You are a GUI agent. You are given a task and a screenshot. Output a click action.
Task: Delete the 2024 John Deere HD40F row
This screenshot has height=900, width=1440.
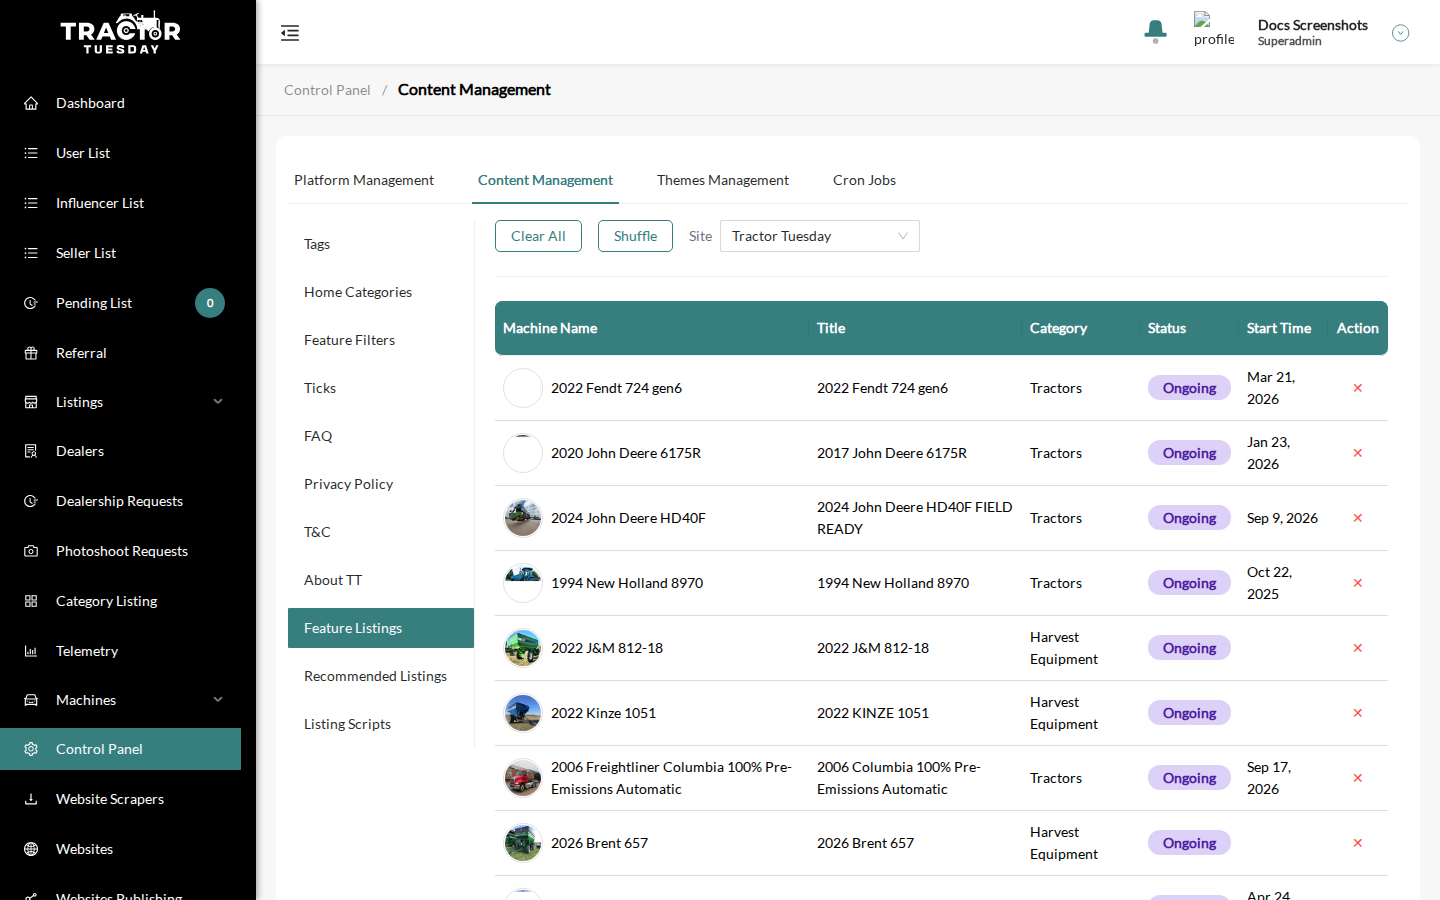[x=1357, y=518]
